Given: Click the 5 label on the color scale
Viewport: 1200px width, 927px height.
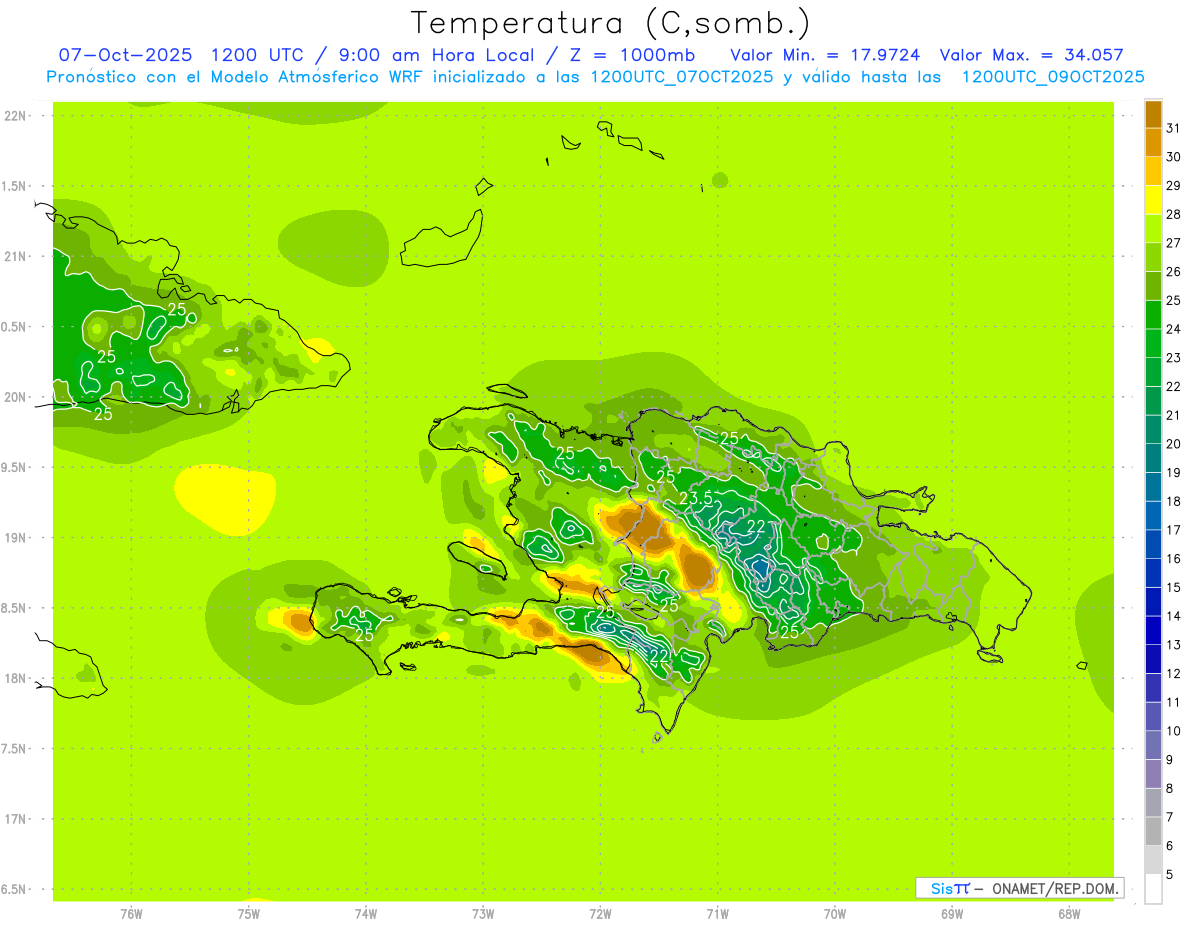Looking at the screenshot, I should (x=1170, y=875).
